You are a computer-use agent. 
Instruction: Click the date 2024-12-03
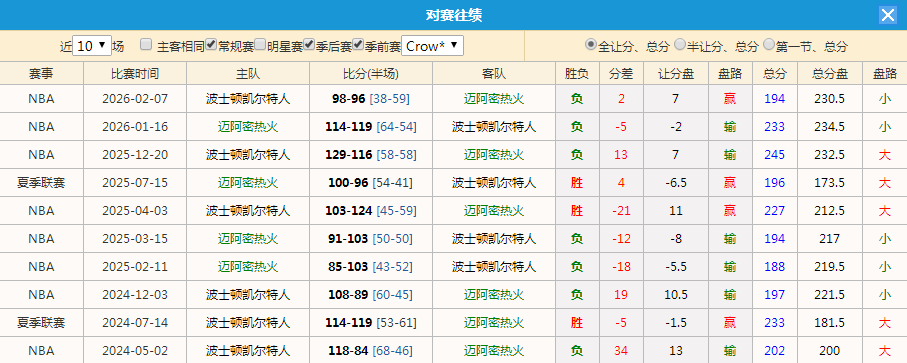coord(135,295)
